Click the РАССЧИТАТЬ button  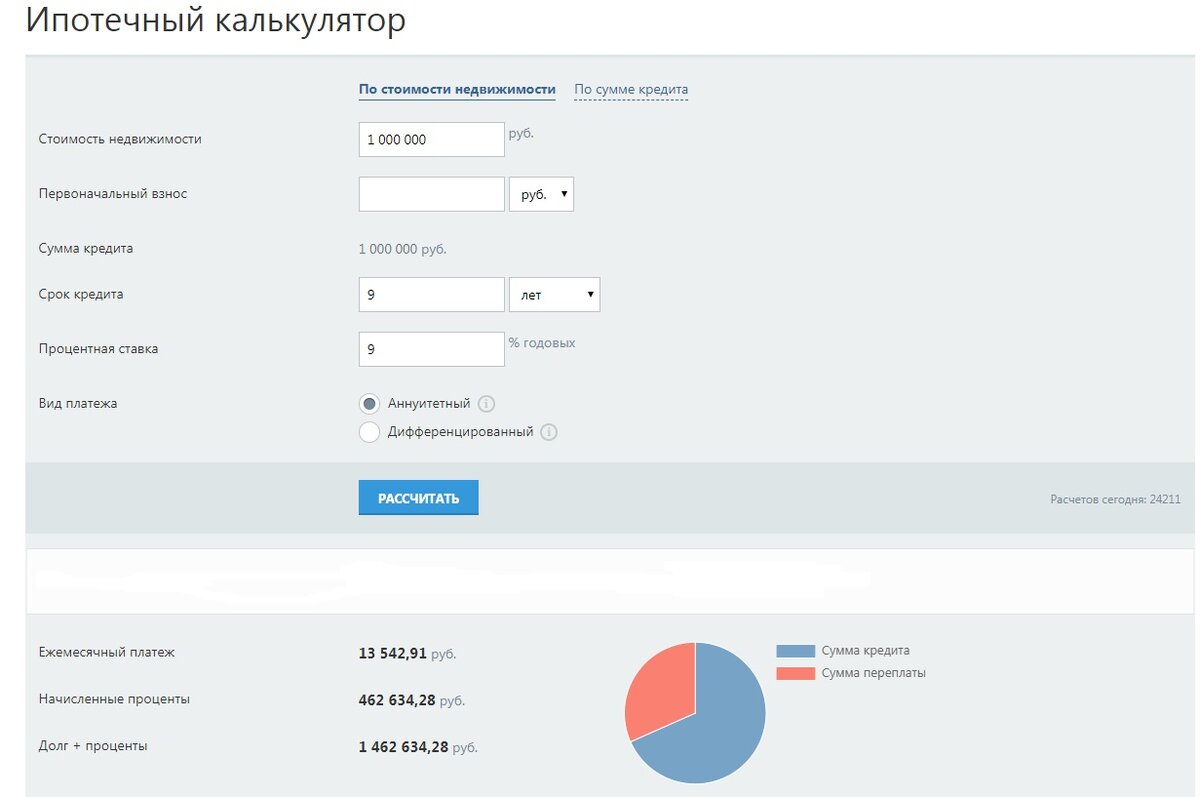pos(418,498)
